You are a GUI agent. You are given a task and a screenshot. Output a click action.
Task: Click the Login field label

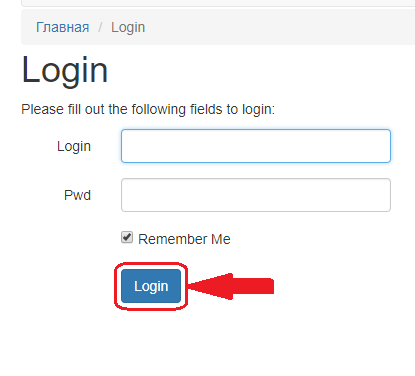tap(74, 147)
